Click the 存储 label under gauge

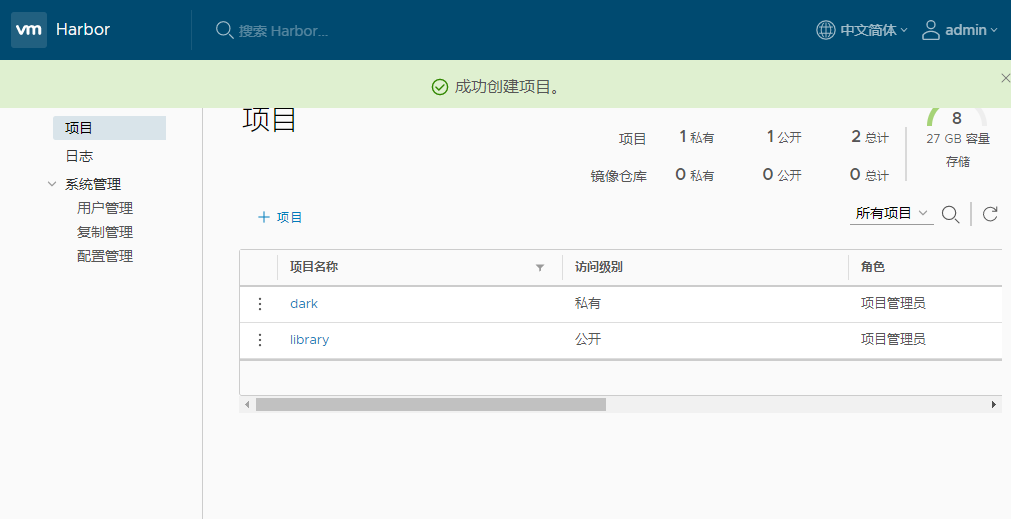[958, 162]
